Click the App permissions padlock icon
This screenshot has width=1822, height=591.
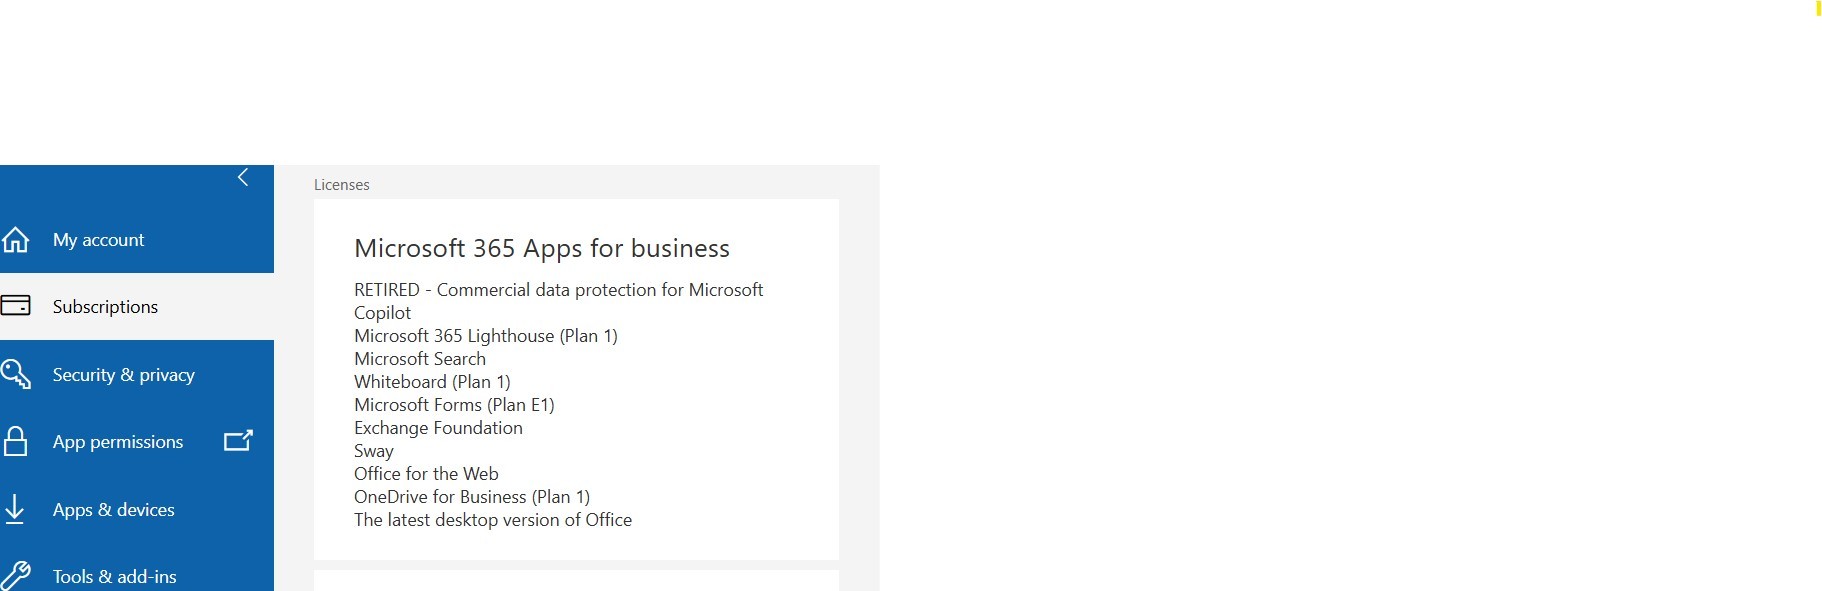point(16,441)
